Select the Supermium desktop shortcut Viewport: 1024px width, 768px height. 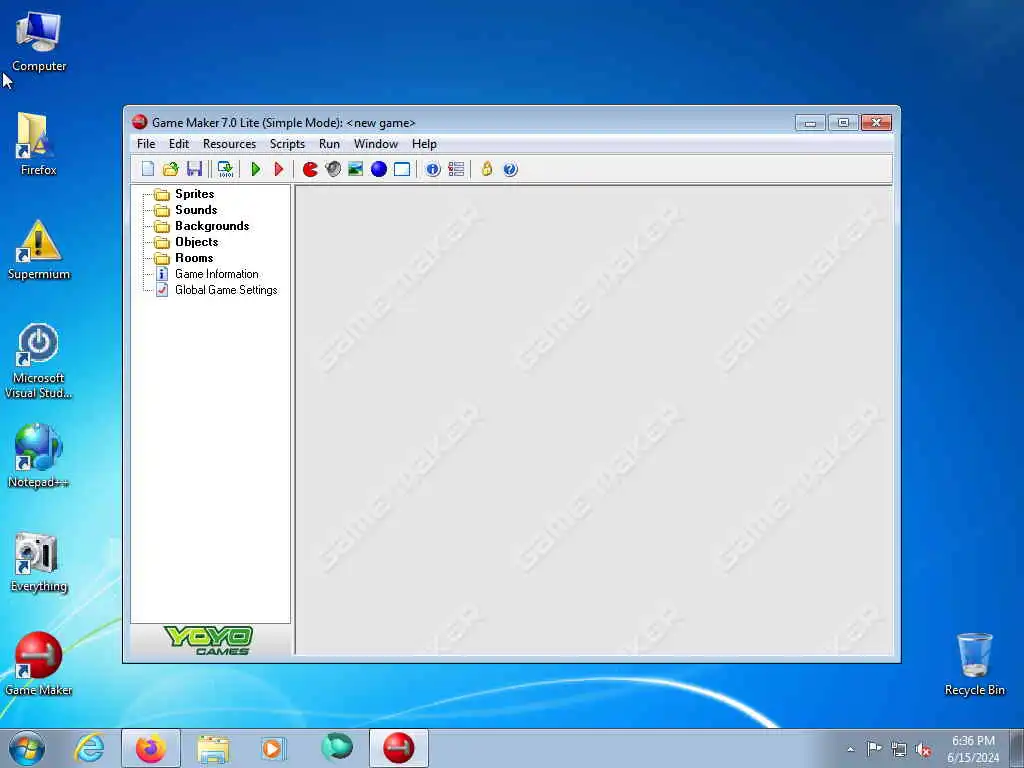pos(39,249)
